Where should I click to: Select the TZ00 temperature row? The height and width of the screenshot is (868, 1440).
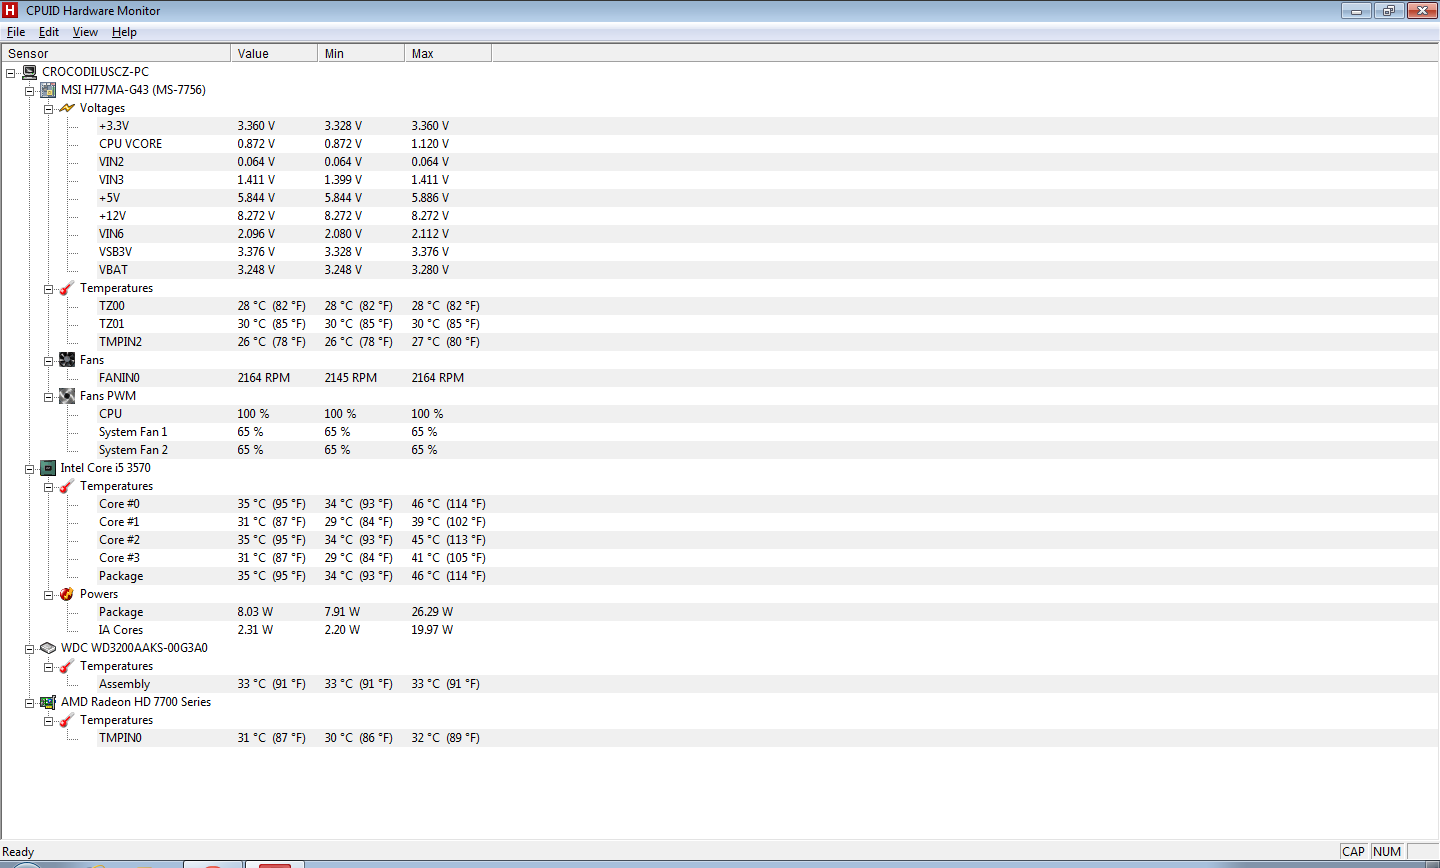tap(768, 306)
